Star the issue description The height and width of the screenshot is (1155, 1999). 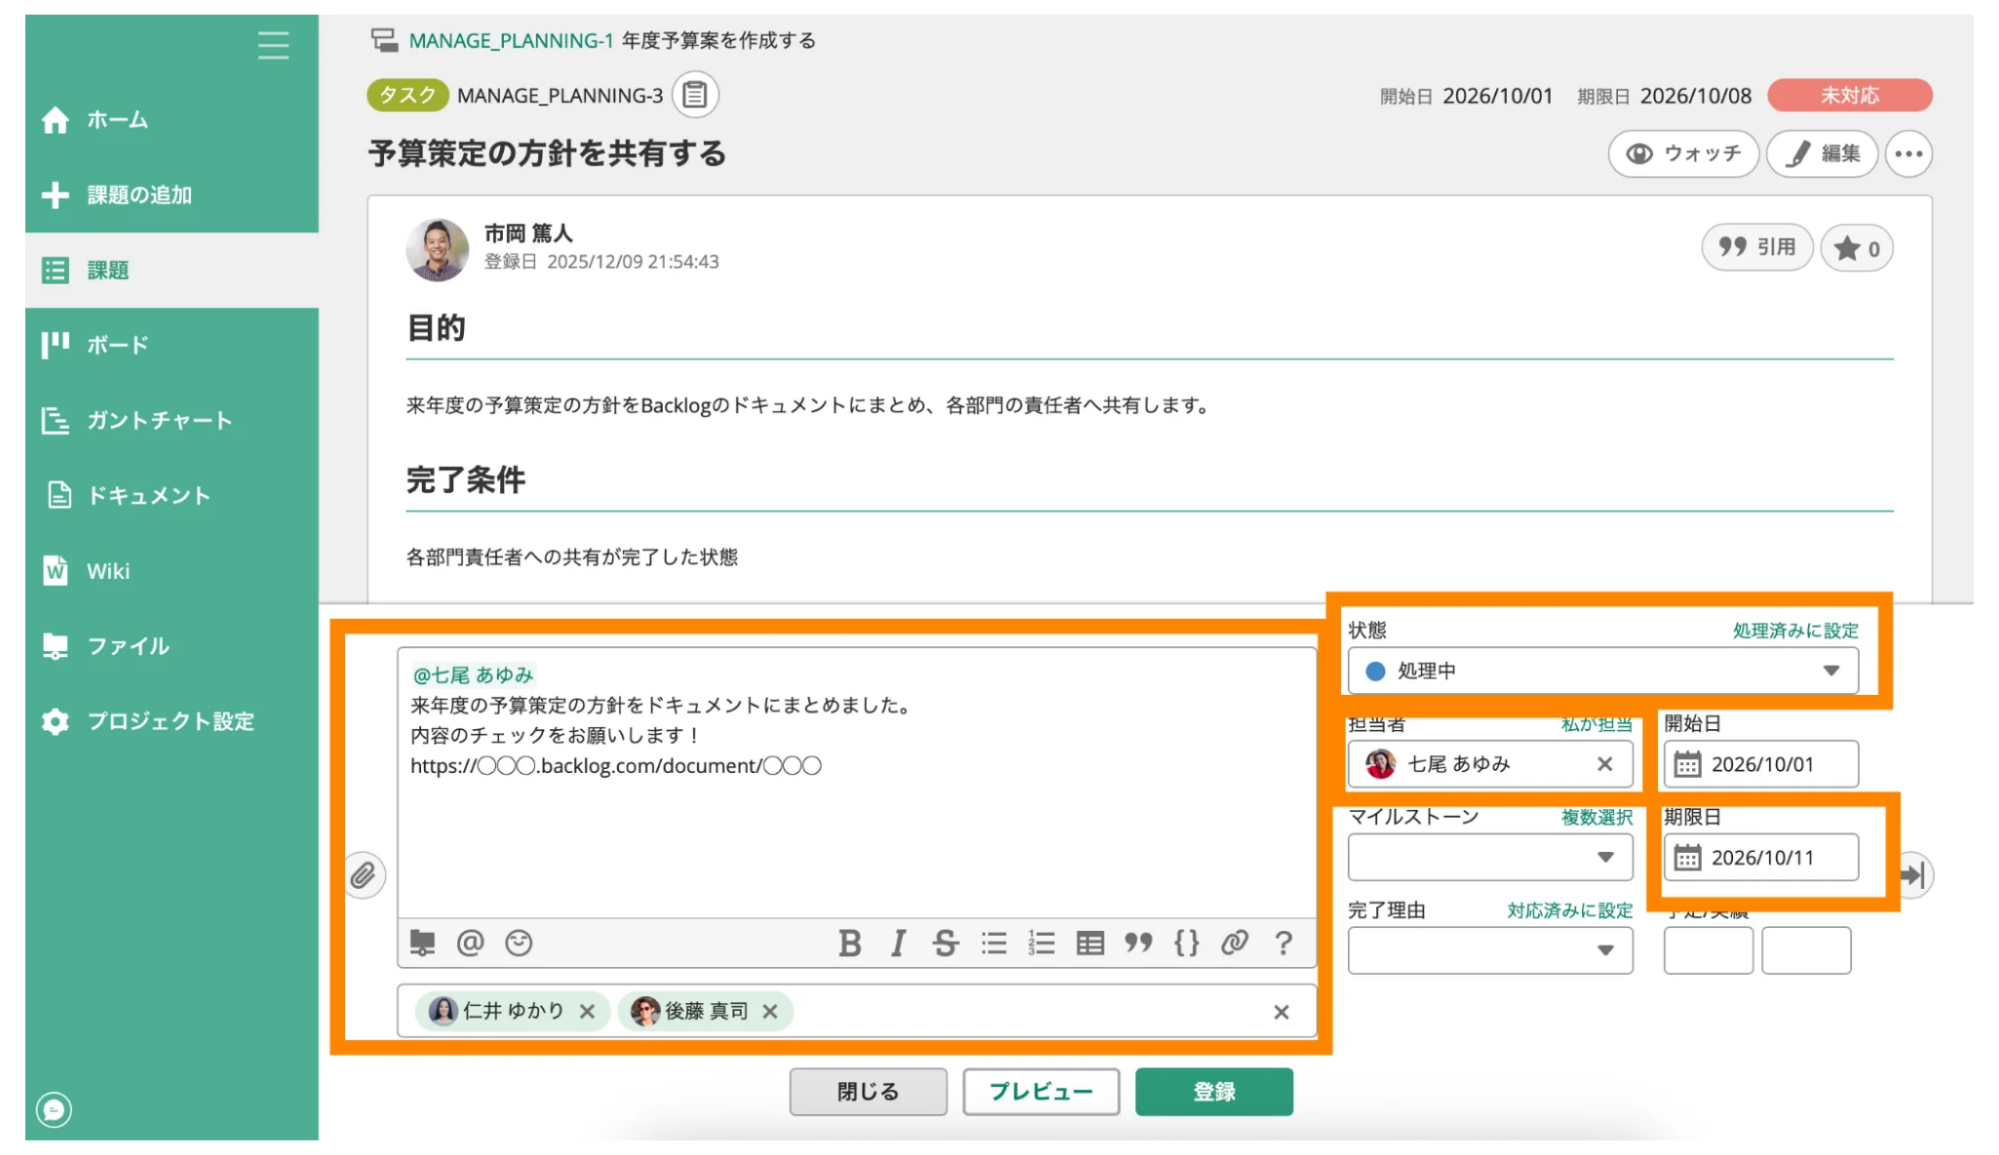click(x=1856, y=248)
